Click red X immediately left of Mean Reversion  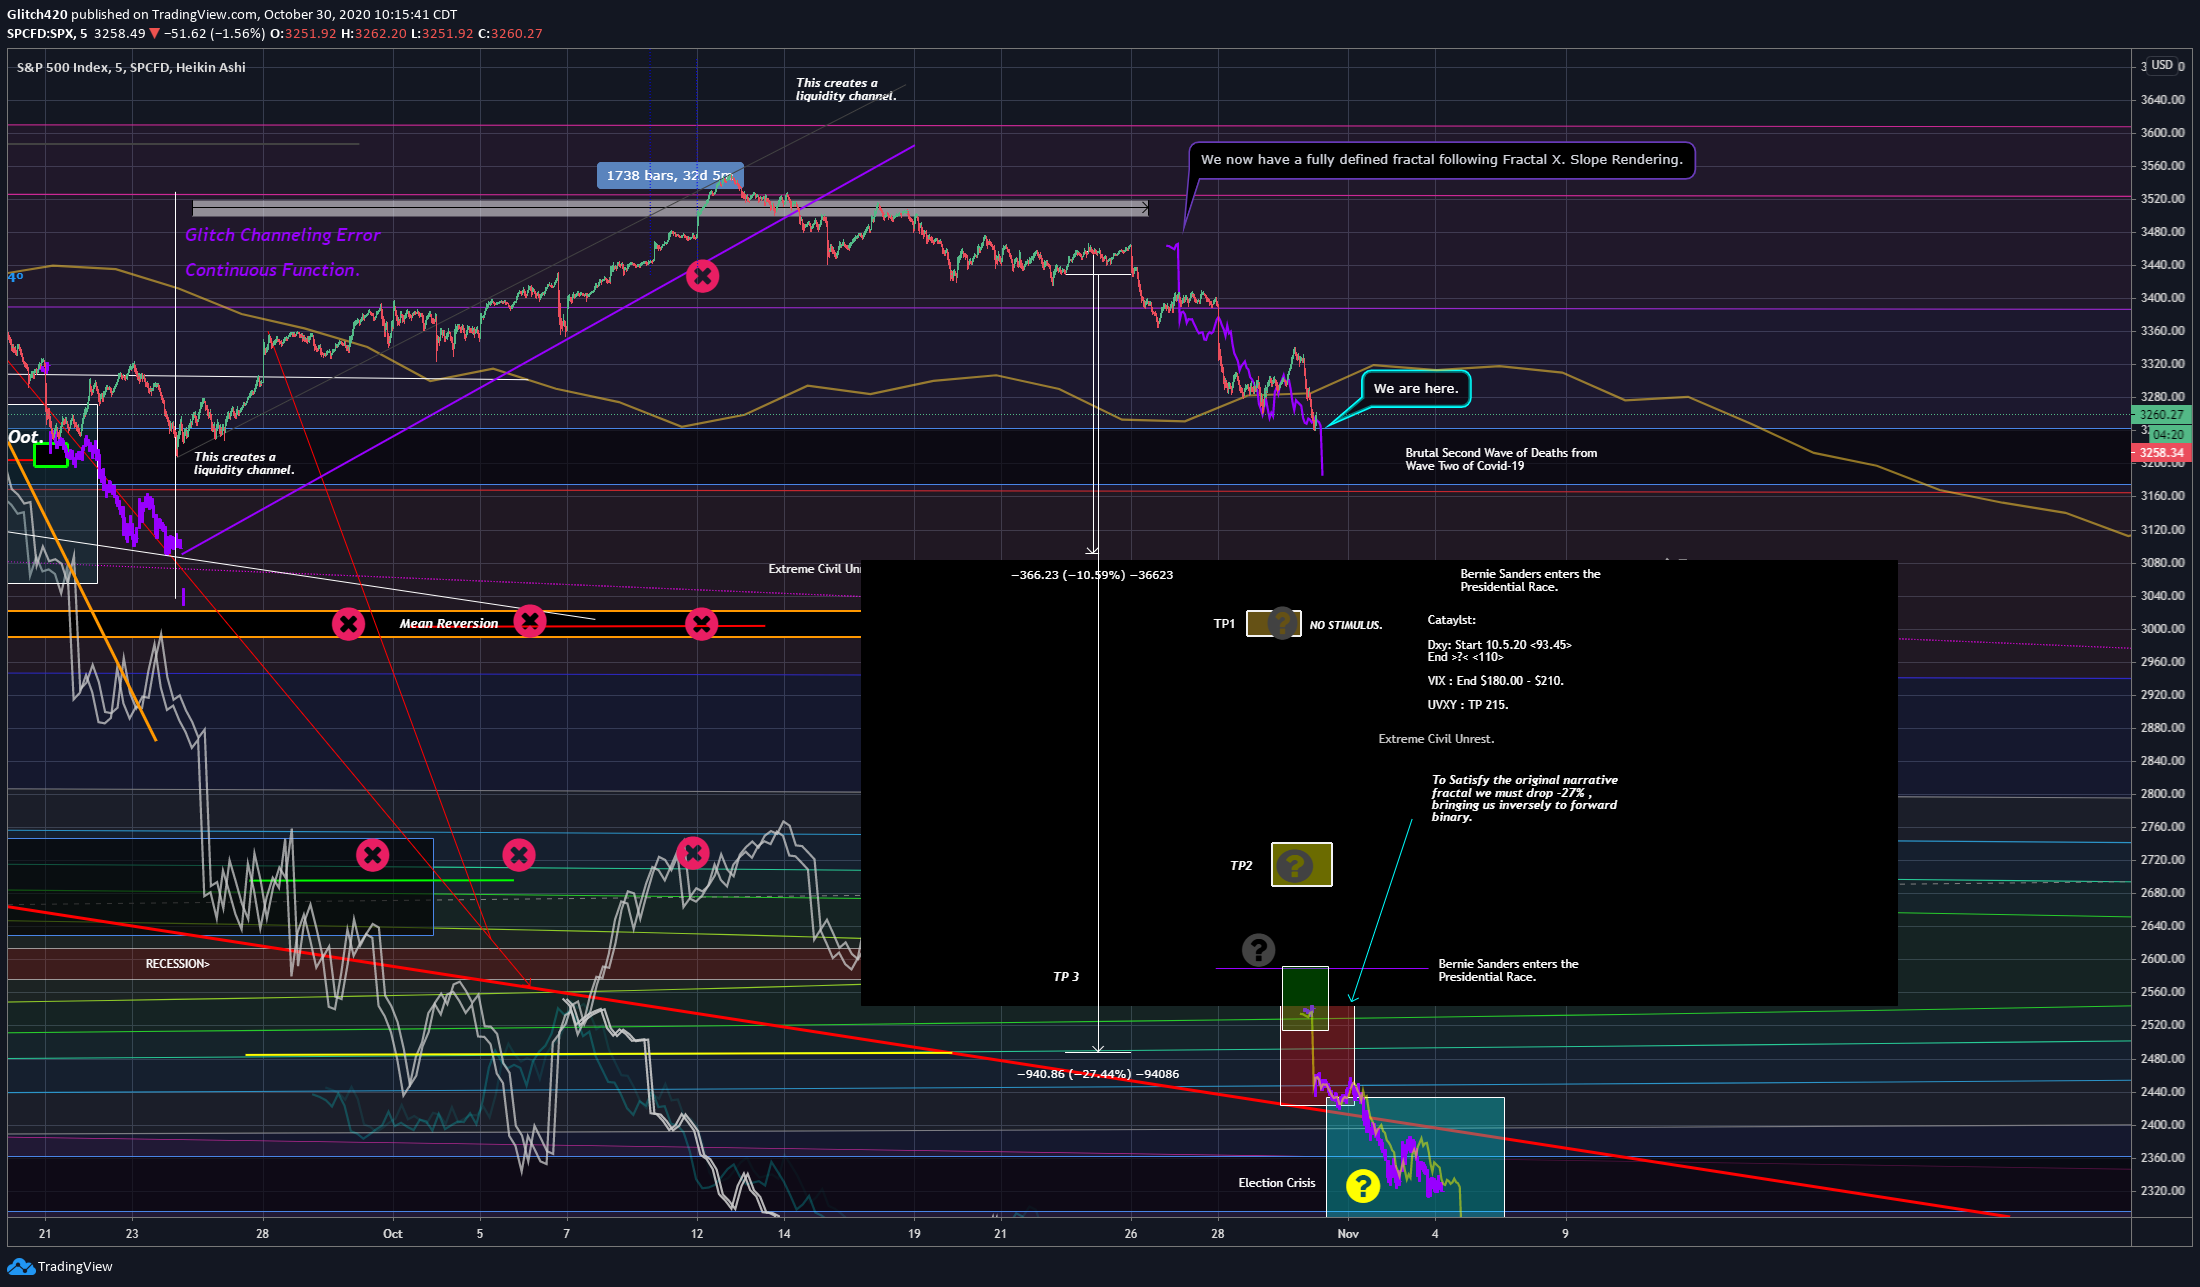(348, 625)
